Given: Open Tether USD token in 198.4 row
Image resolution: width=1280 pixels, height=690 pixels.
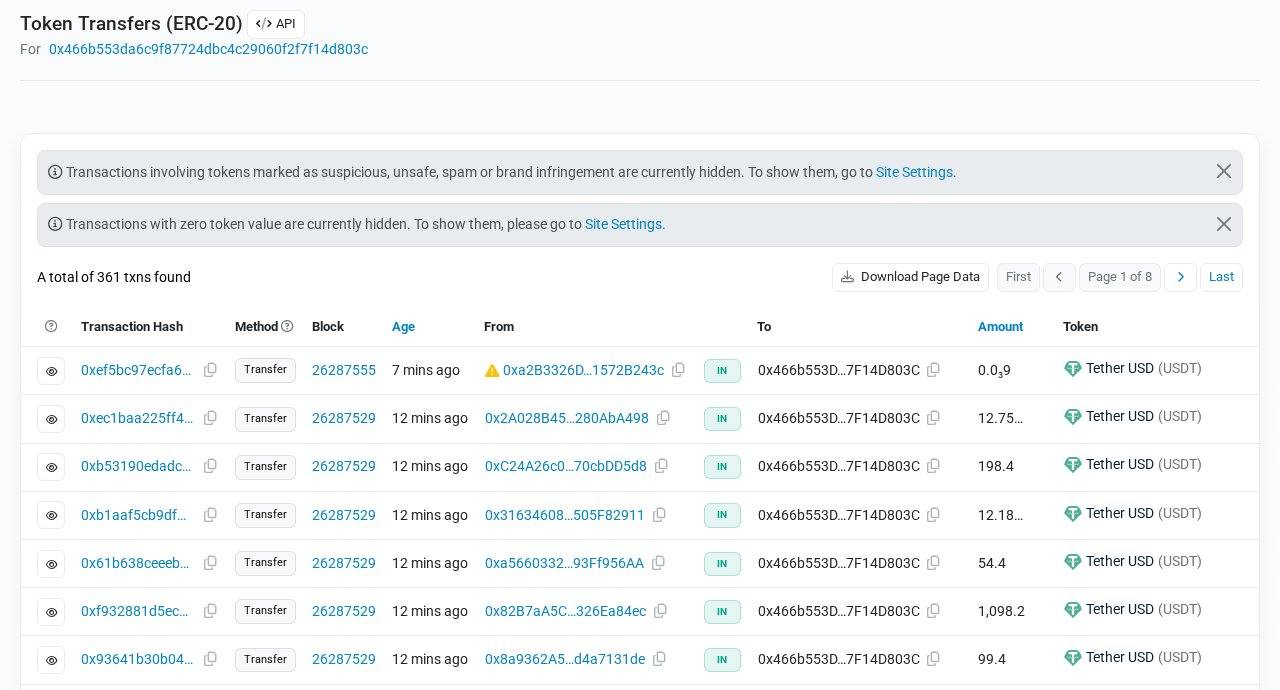Looking at the screenshot, I should pyautogui.click(x=1133, y=465).
